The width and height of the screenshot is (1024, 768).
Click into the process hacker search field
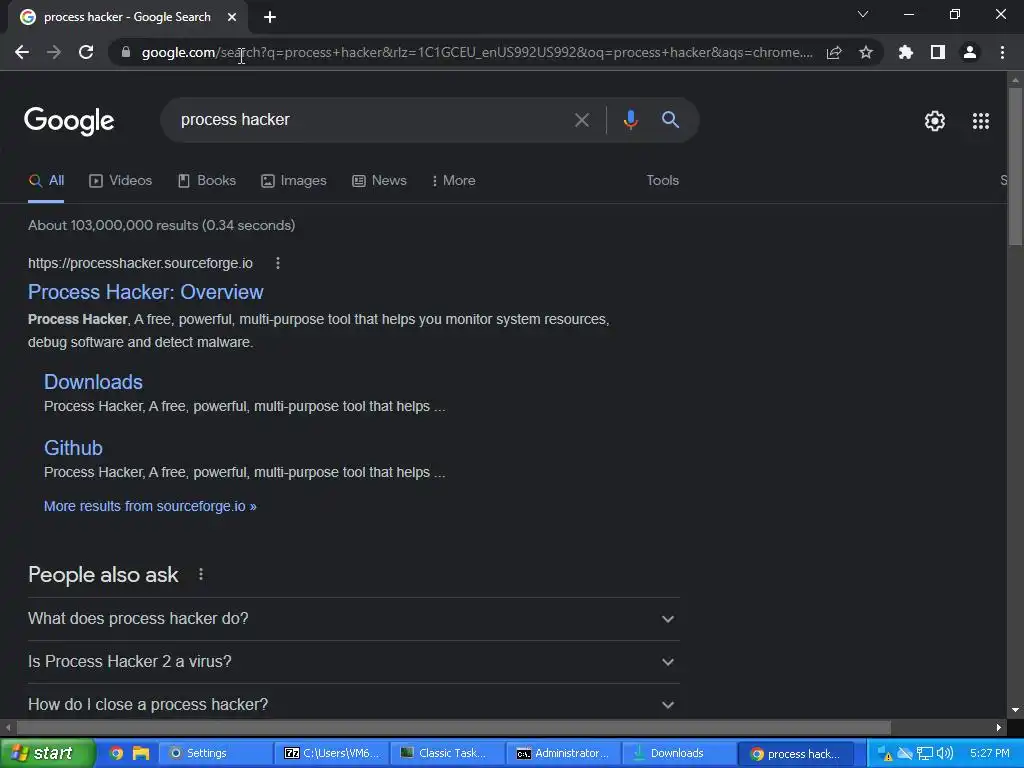(366, 120)
